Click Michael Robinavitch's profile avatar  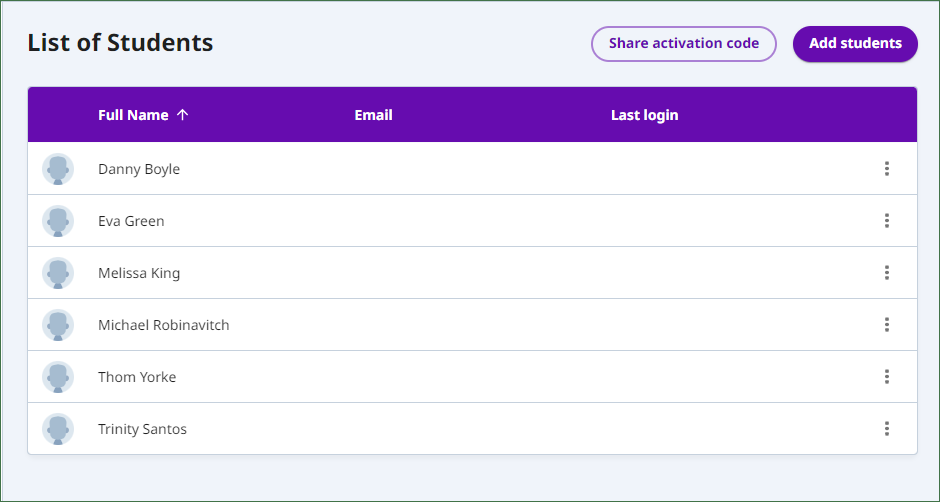click(x=58, y=325)
